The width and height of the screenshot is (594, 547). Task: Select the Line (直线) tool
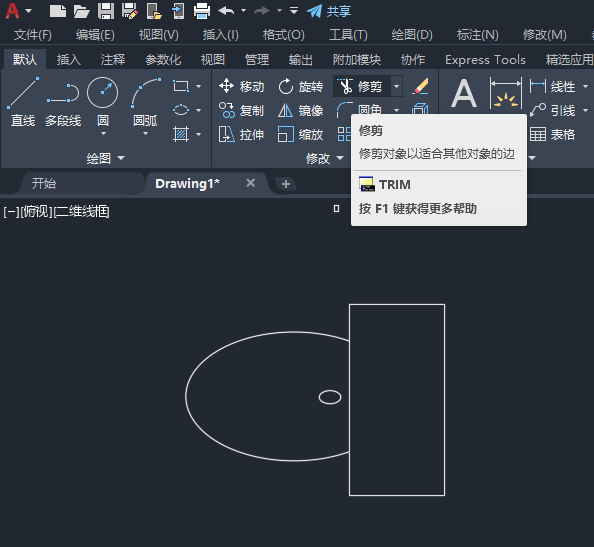tap(23, 102)
